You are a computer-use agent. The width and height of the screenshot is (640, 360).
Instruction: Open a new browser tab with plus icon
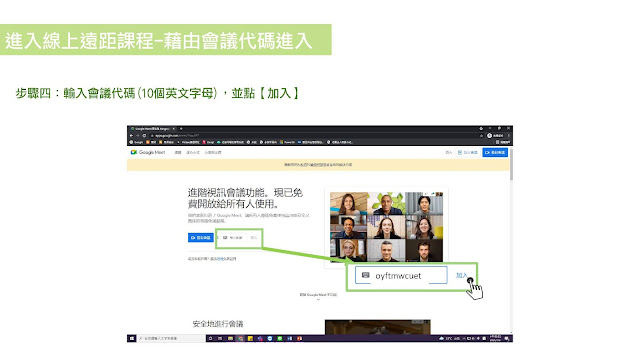[x=181, y=129]
